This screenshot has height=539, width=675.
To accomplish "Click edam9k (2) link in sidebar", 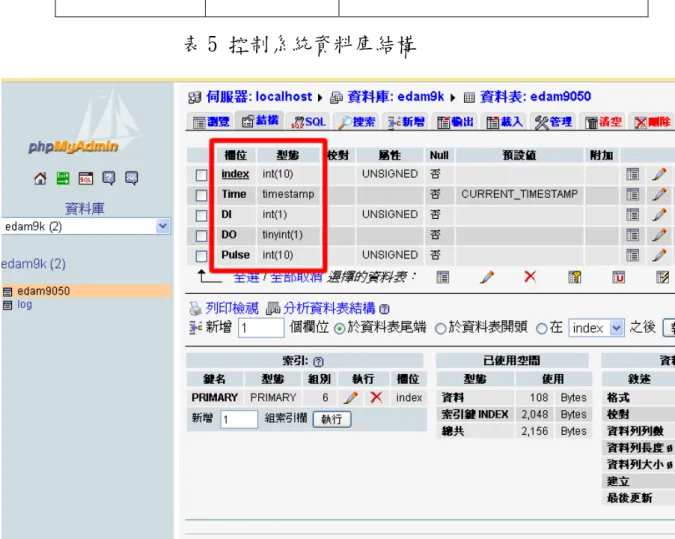I will click(x=33, y=263).
